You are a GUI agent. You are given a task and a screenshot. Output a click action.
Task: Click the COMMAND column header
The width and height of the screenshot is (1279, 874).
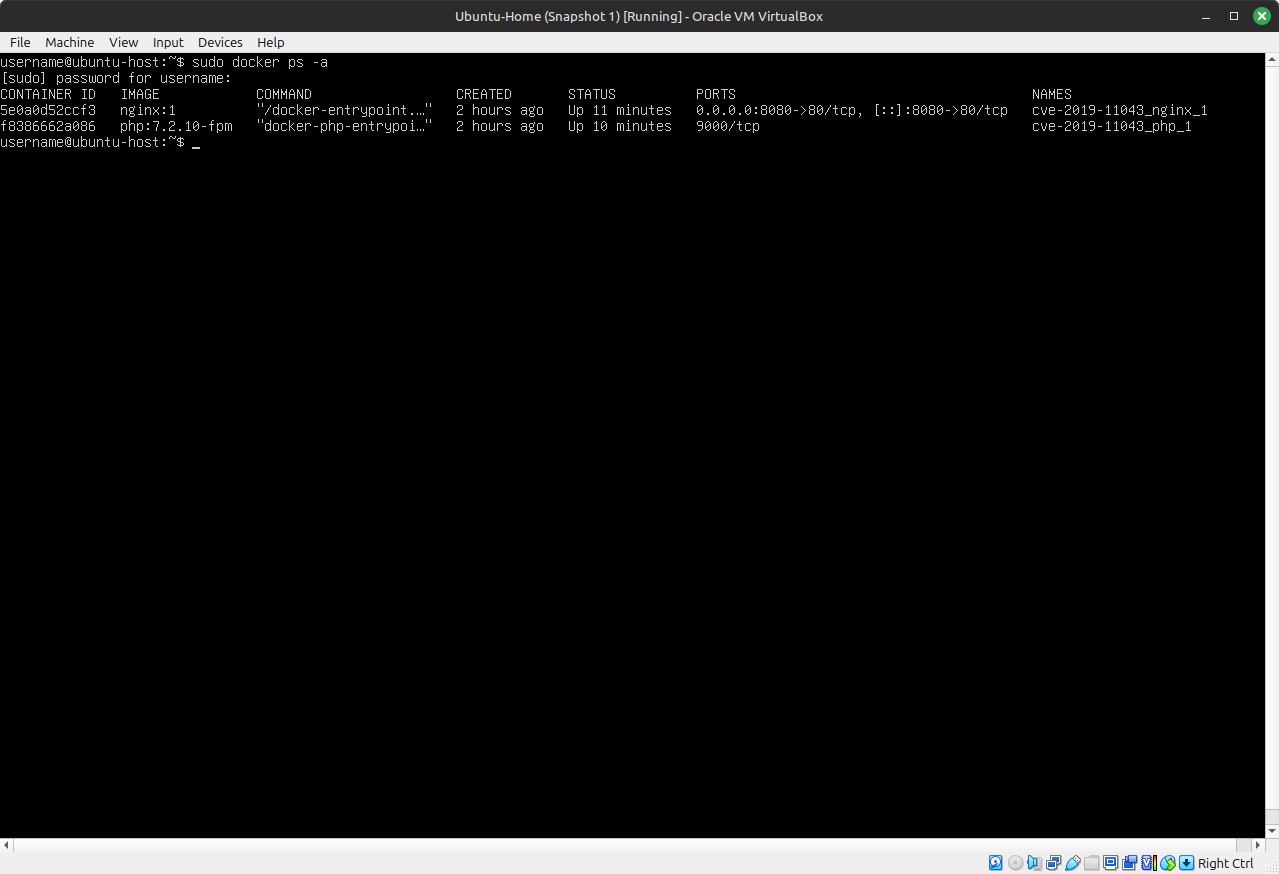click(x=284, y=94)
